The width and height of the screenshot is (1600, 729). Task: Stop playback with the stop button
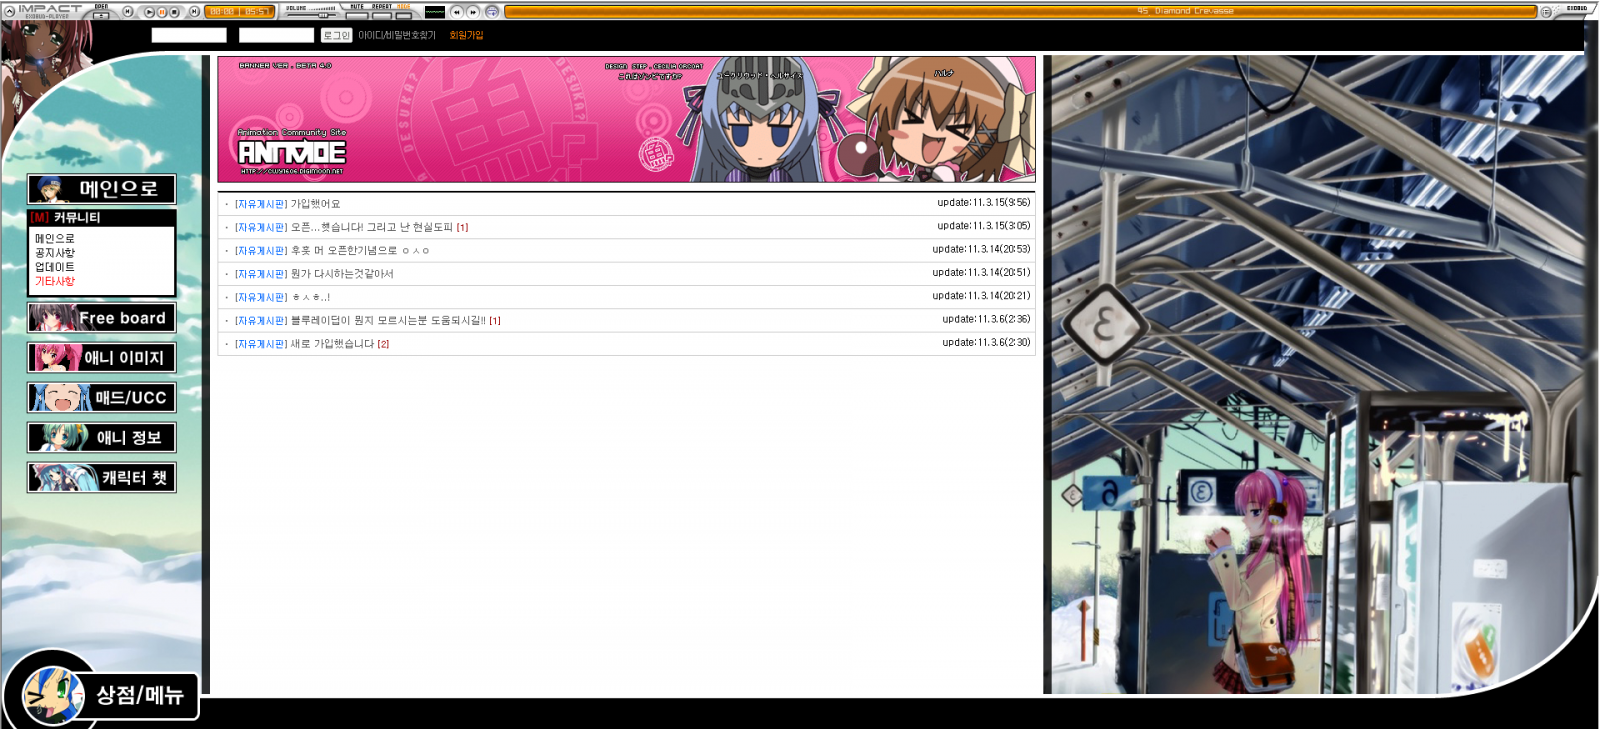pyautogui.click(x=175, y=12)
